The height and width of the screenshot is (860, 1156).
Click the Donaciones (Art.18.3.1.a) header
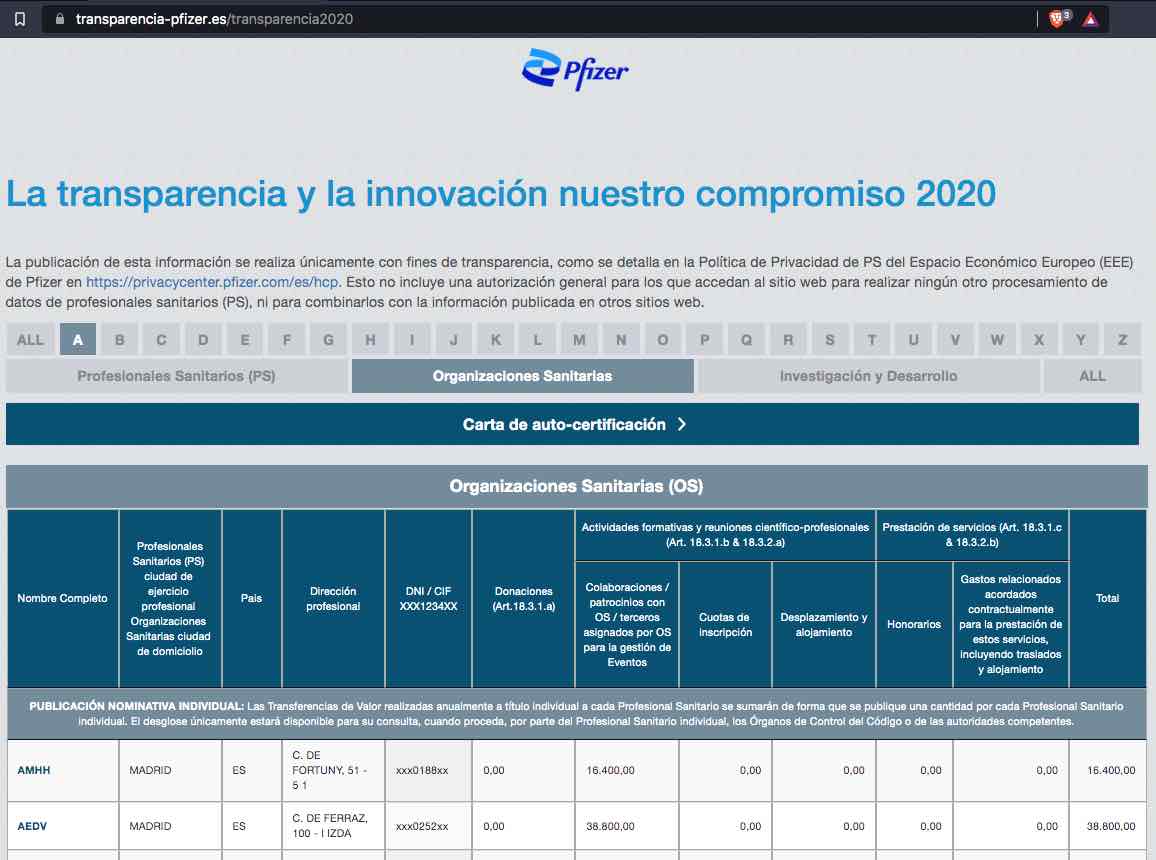[523, 598]
